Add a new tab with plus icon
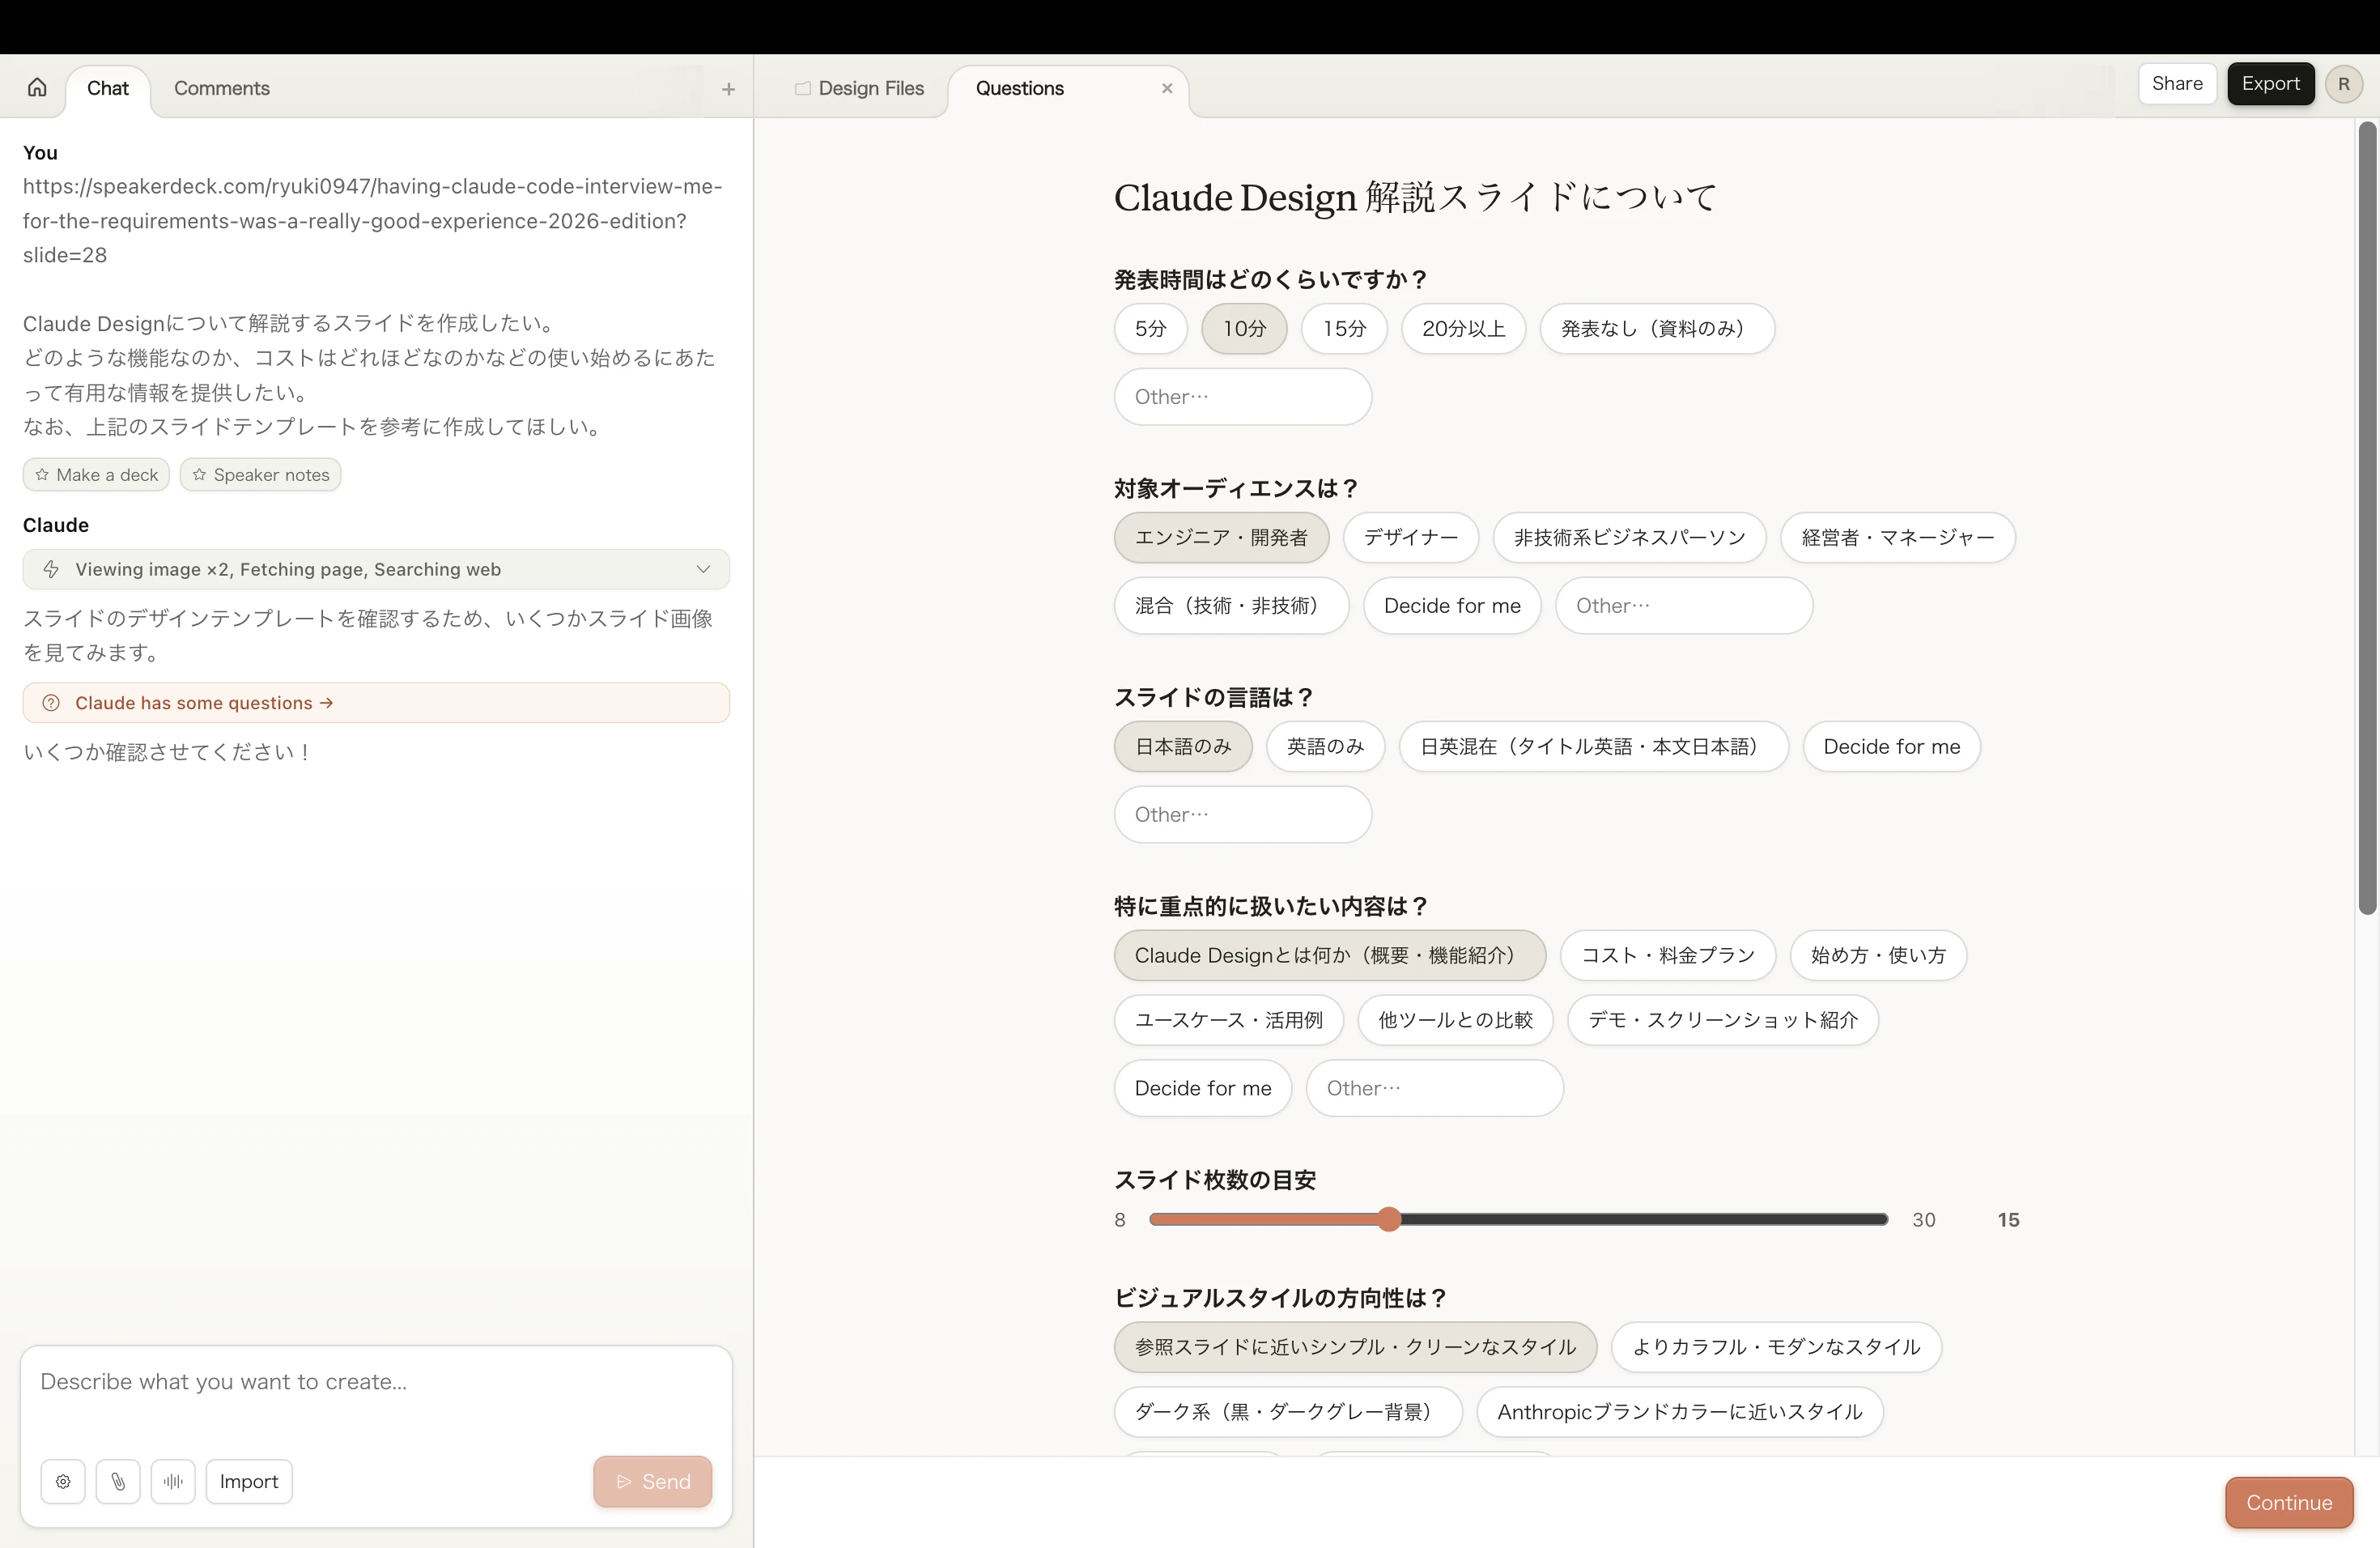 point(728,89)
